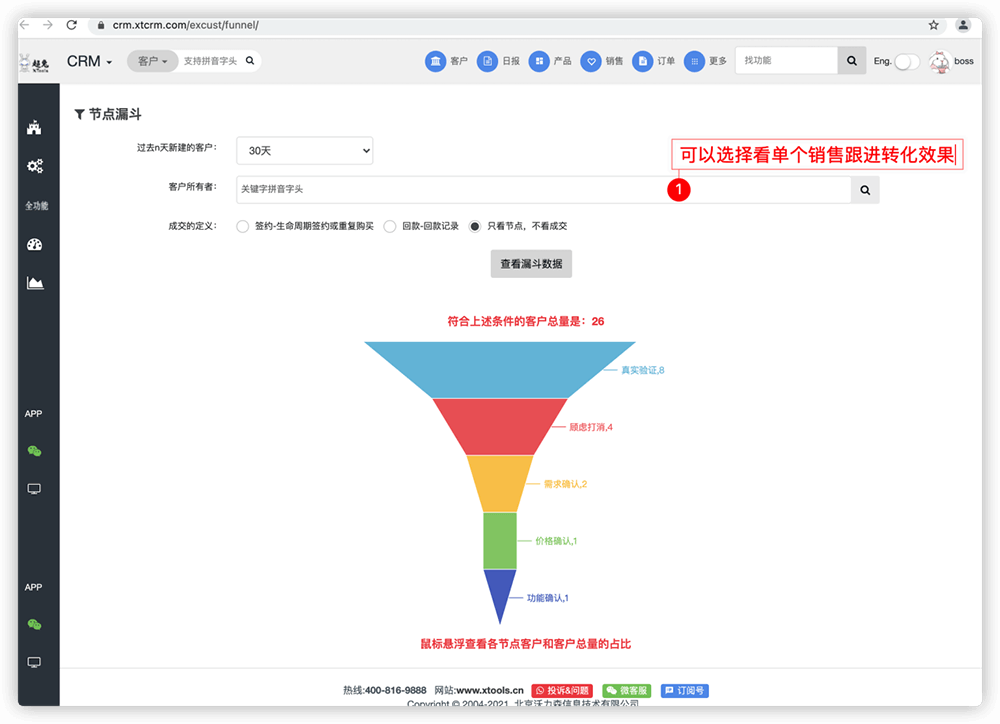Select 回款-回款记录 radio option
Screen dimensions: 1000x724
390,226
